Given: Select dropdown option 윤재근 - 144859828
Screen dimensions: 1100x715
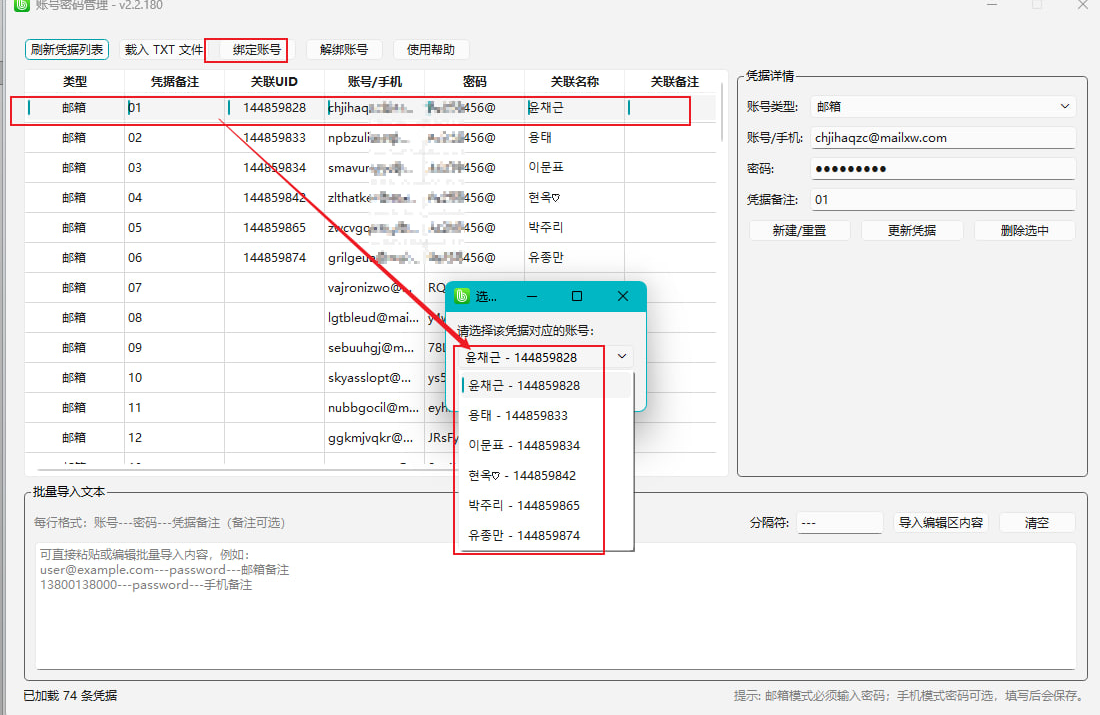Looking at the screenshot, I should click(x=546, y=386).
